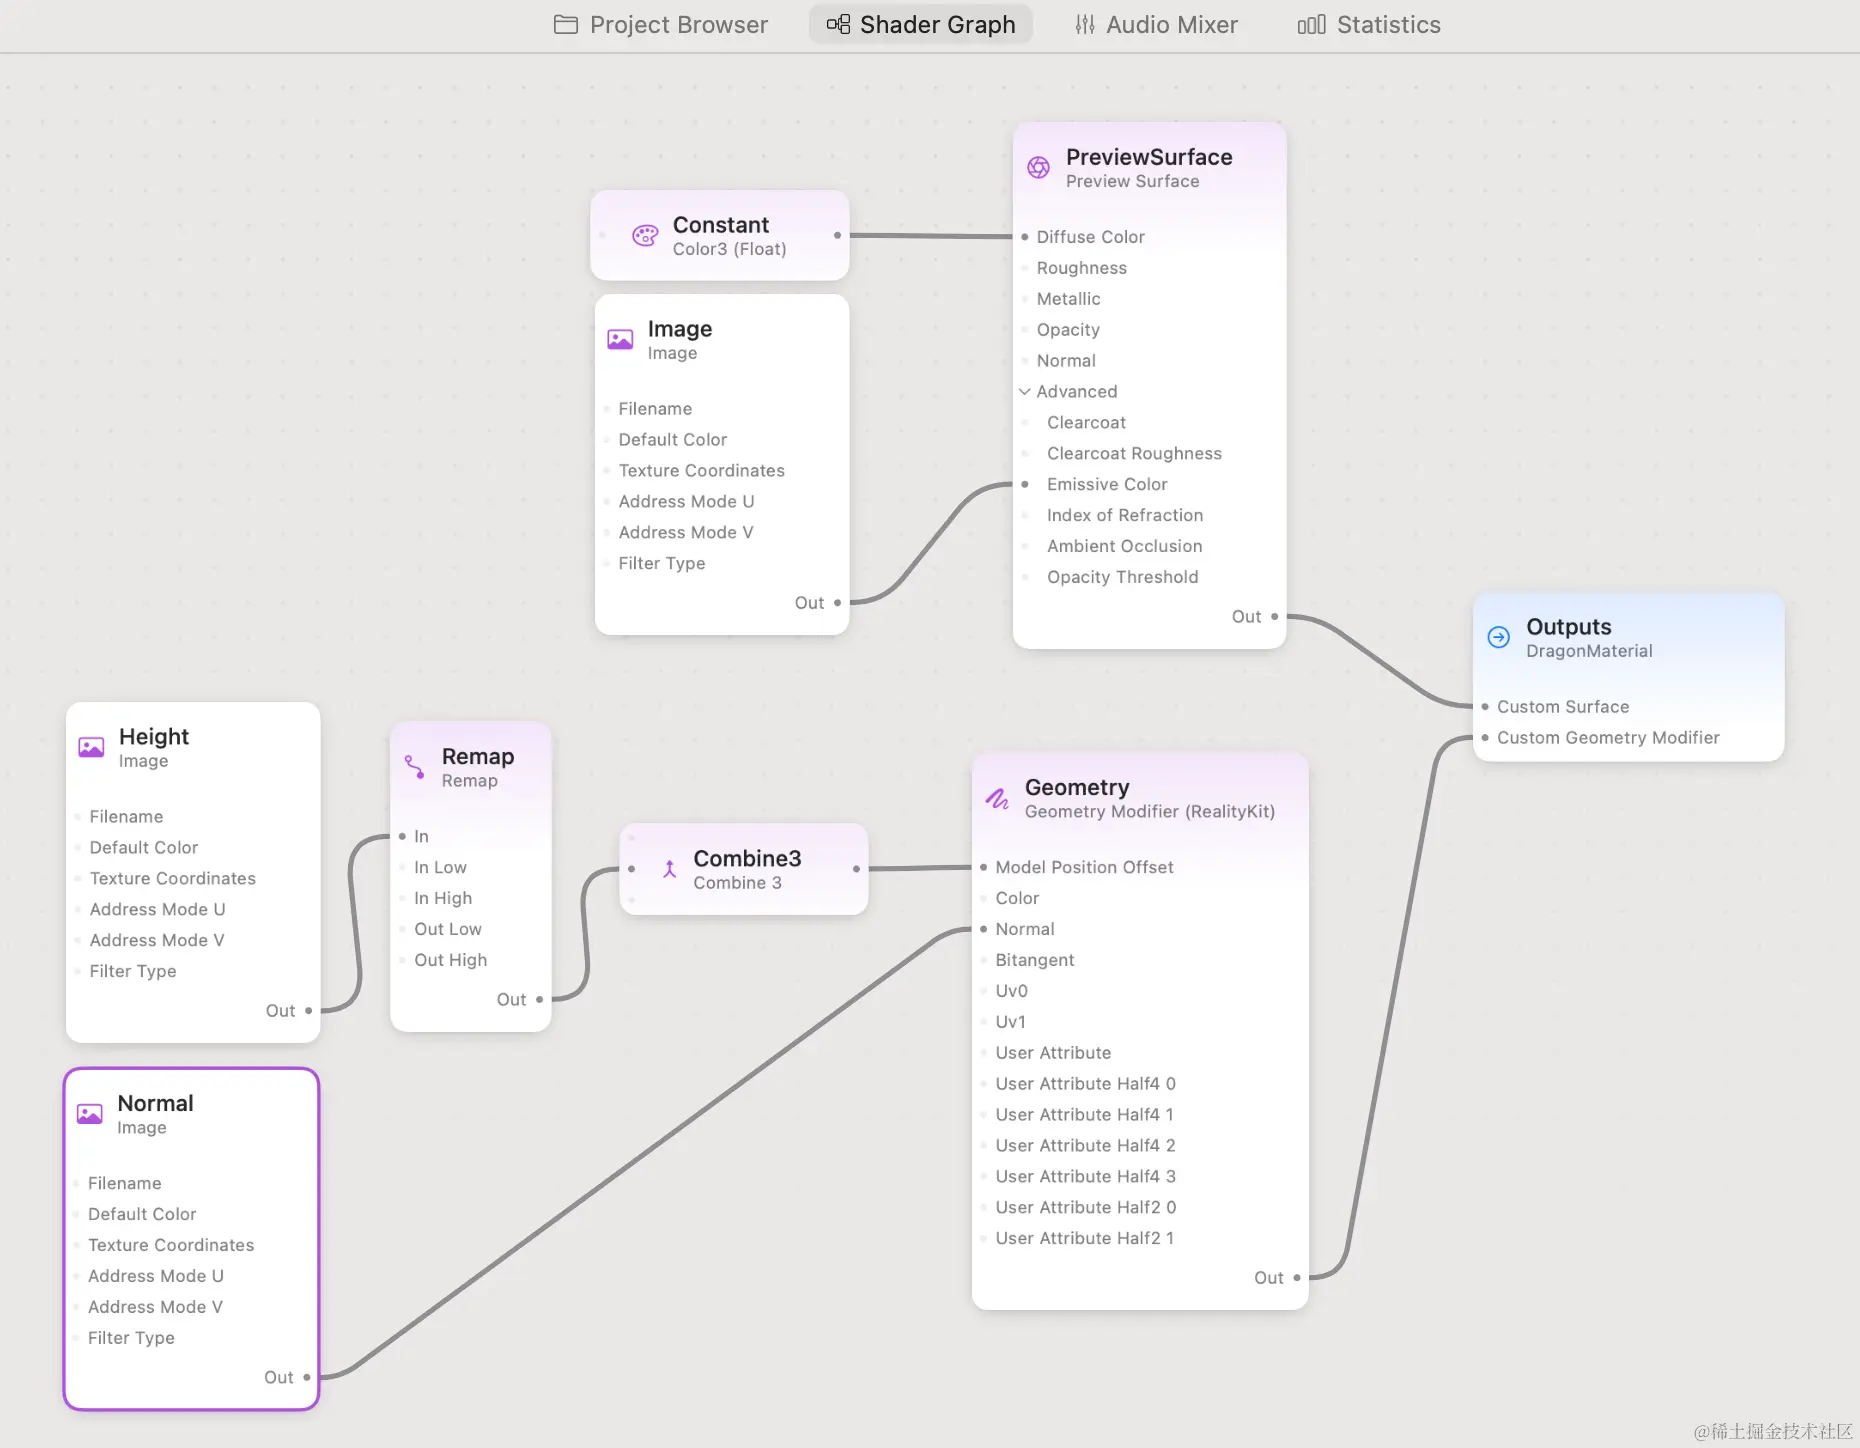Click Clearcoat Roughness property

(x=1134, y=453)
